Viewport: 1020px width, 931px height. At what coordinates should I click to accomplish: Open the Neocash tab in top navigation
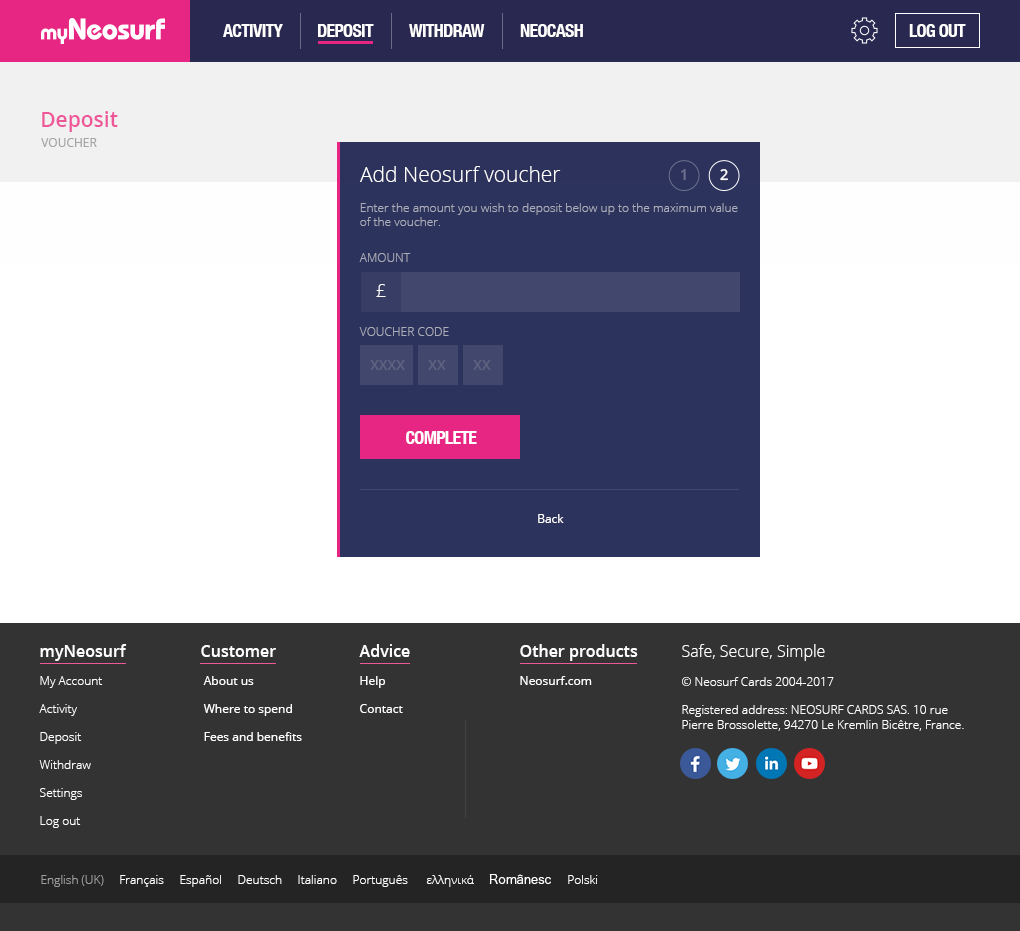[551, 31]
